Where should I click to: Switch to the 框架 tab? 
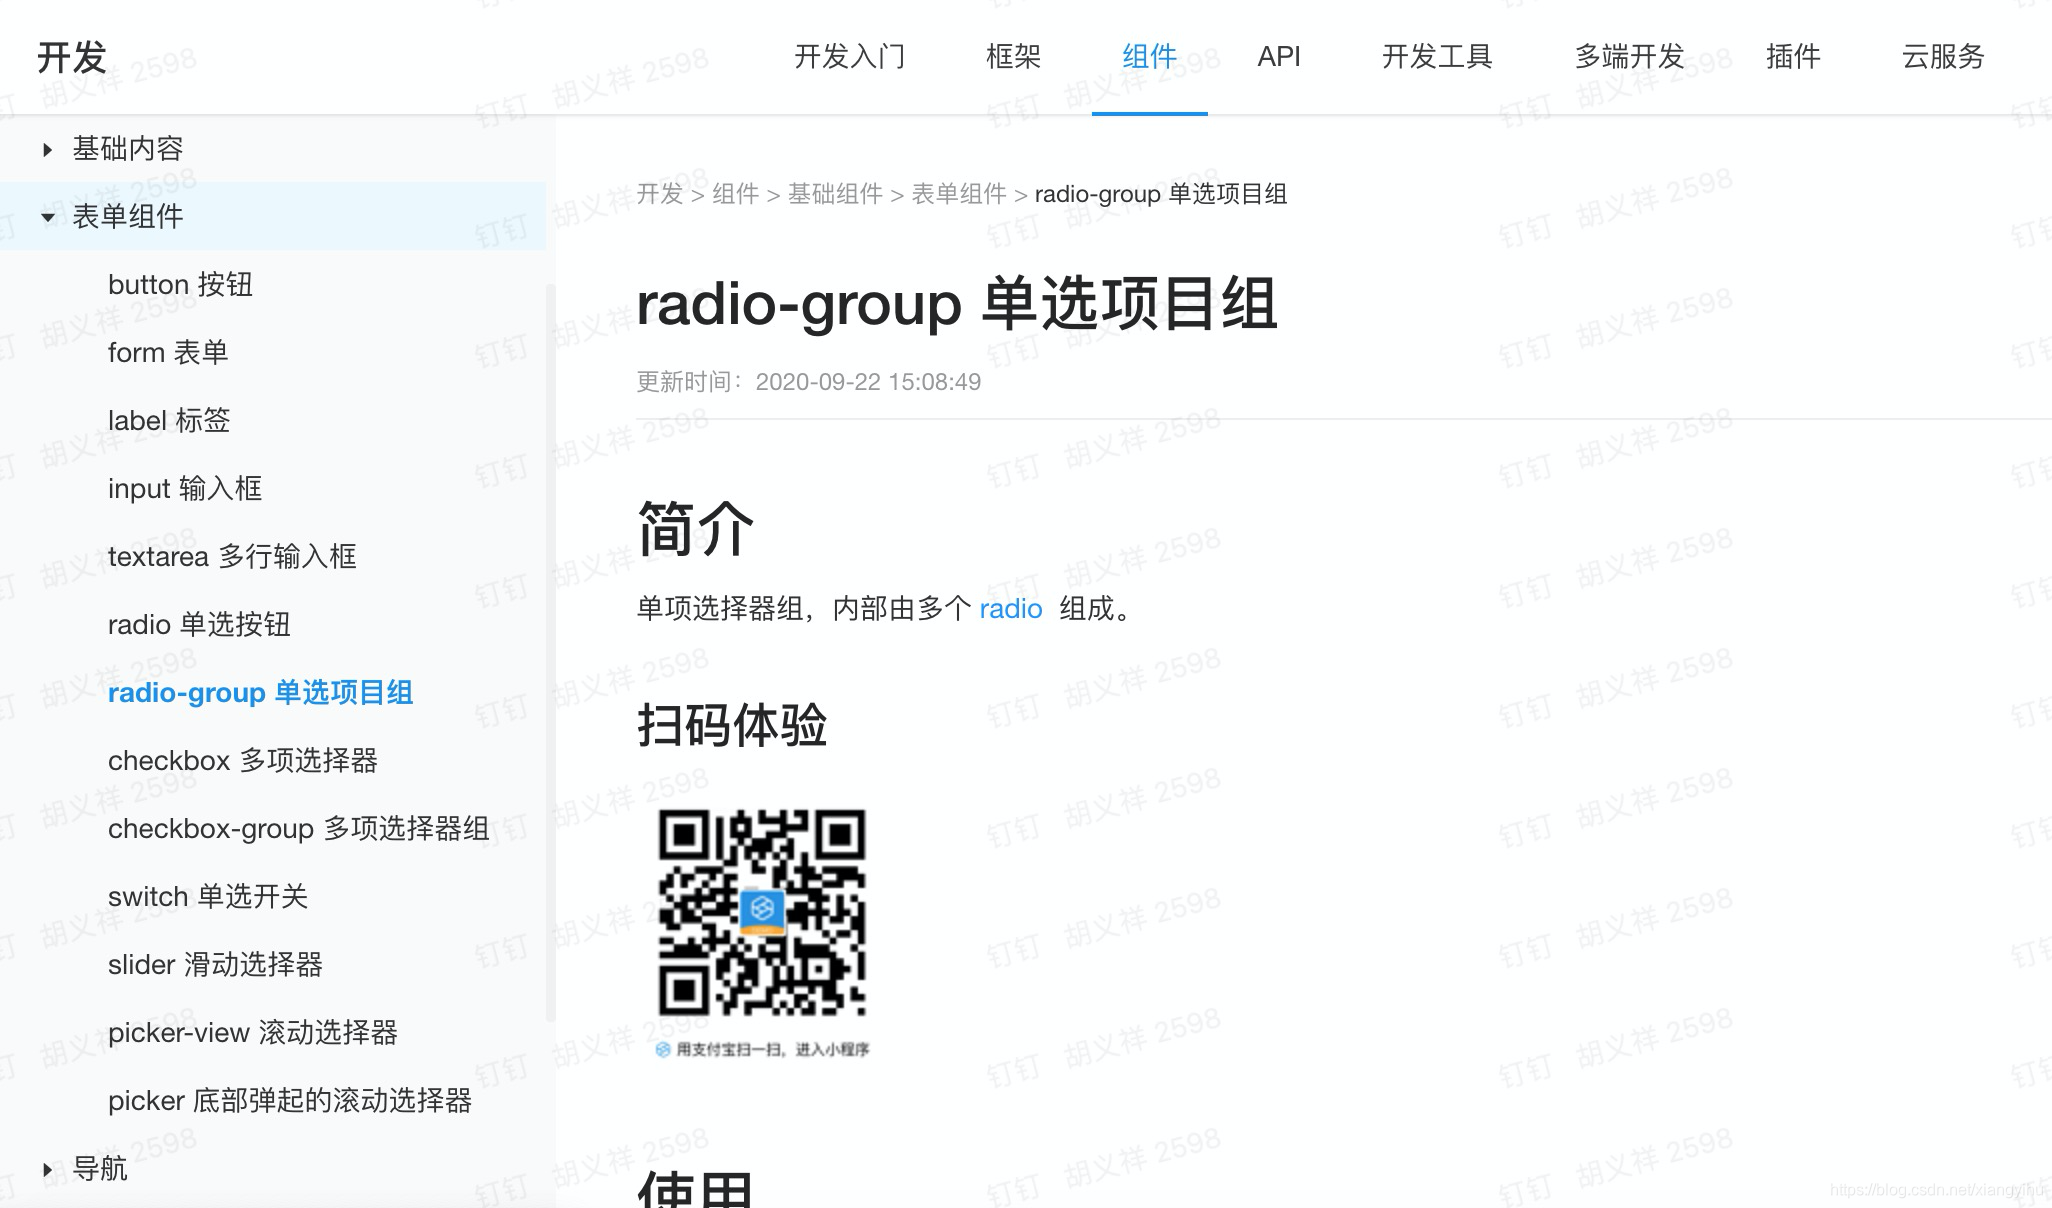(1013, 57)
